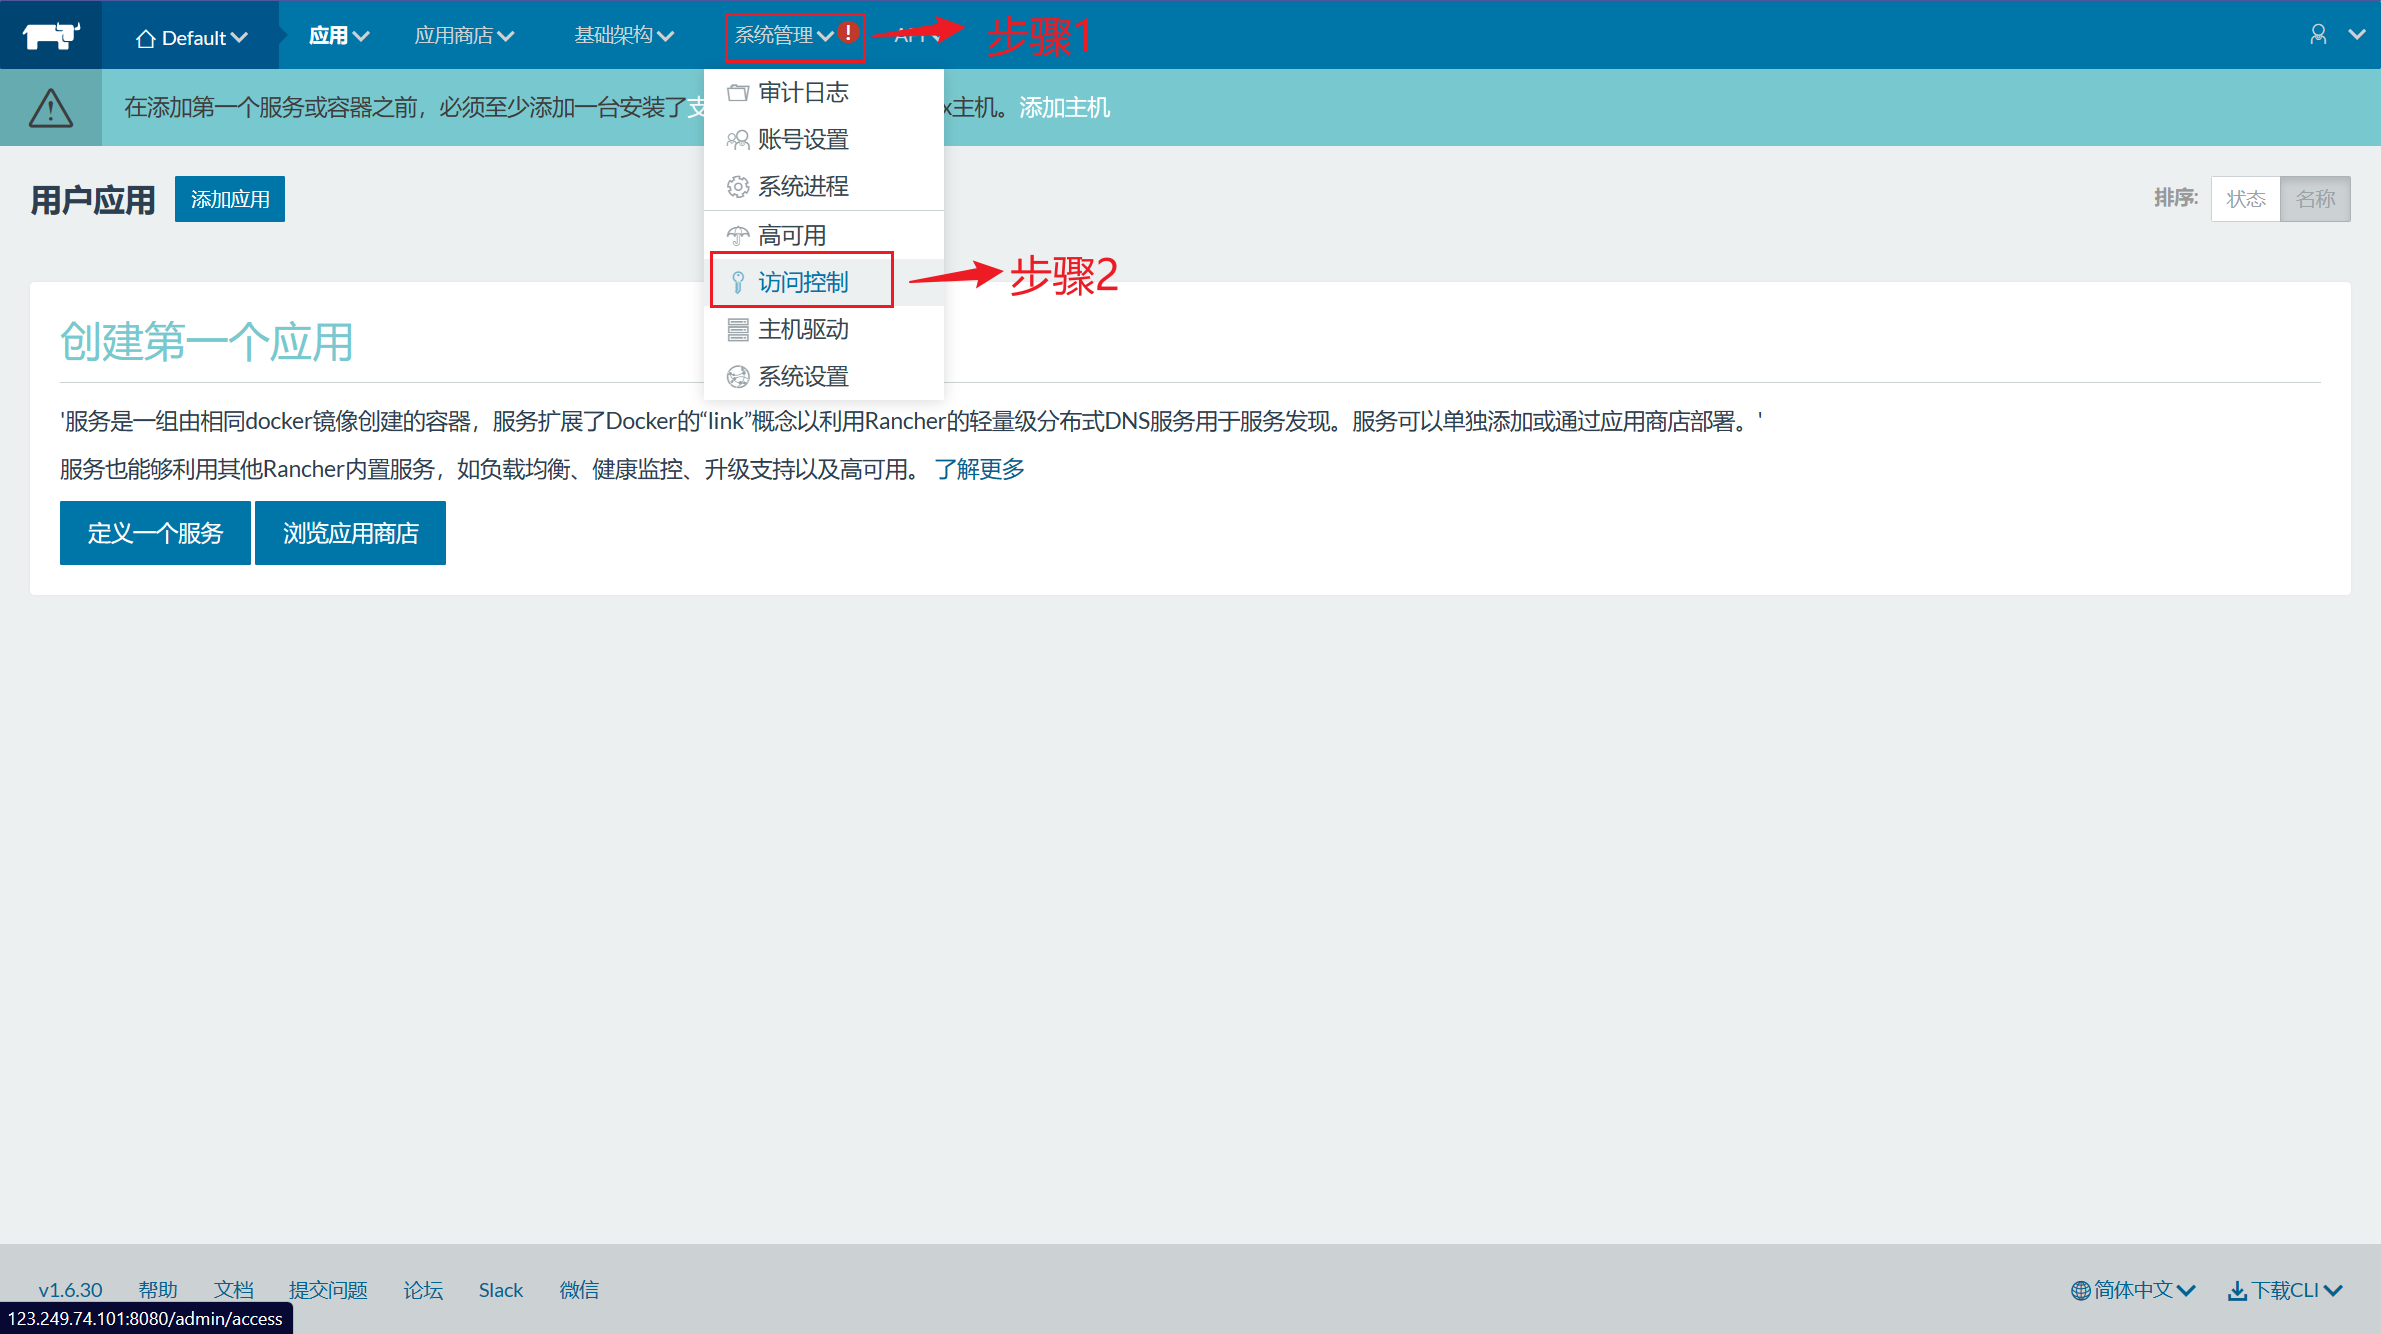Image resolution: width=2381 pixels, height=1334 pixels.
Task: Click the user avatar icon
Action: click(2317, 34)
